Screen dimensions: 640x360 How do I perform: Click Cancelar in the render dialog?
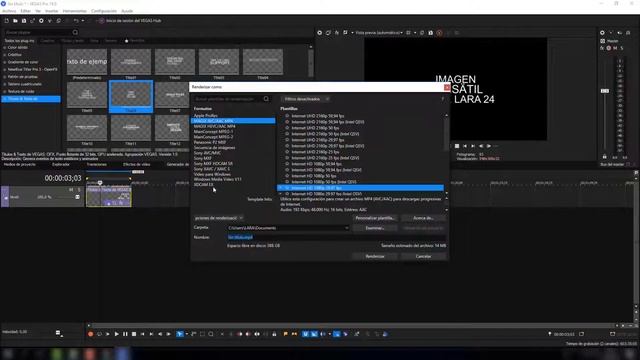coord(423,256)
